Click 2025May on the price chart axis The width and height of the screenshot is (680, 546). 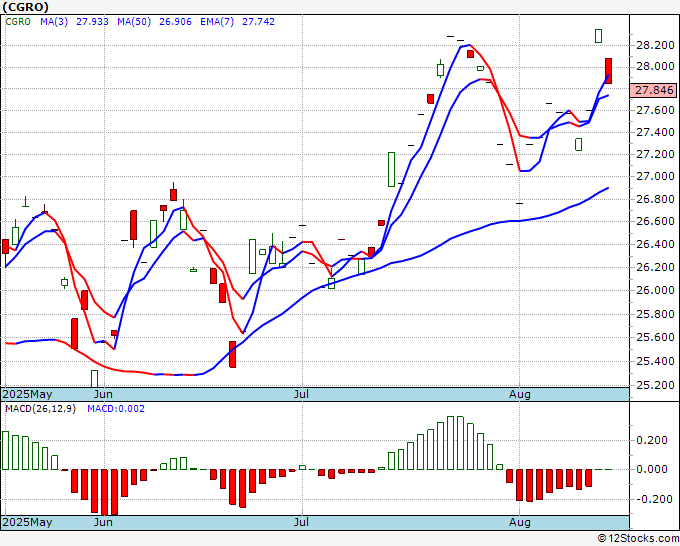point(28,394)
